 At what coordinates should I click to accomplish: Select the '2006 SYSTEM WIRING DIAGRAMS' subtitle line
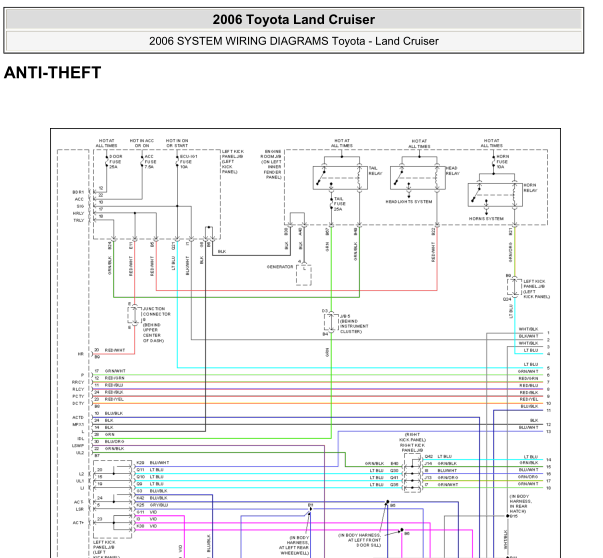coord(293,41)
